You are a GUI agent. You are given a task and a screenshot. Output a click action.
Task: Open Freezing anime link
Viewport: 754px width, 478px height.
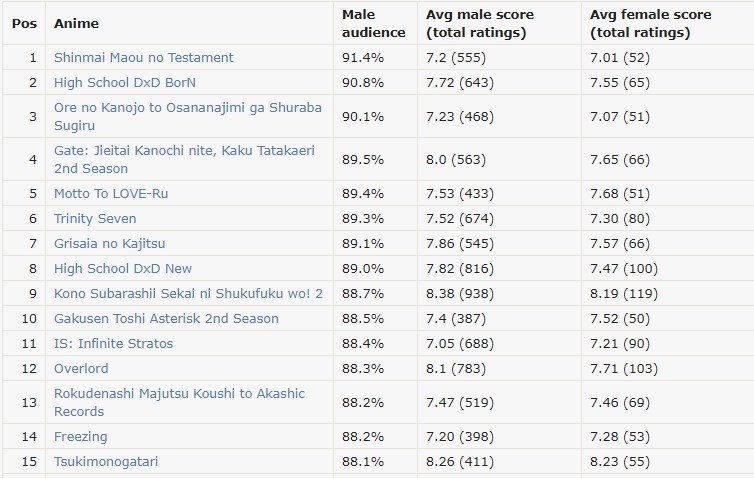pyautogui.click(x=81, y=437)
